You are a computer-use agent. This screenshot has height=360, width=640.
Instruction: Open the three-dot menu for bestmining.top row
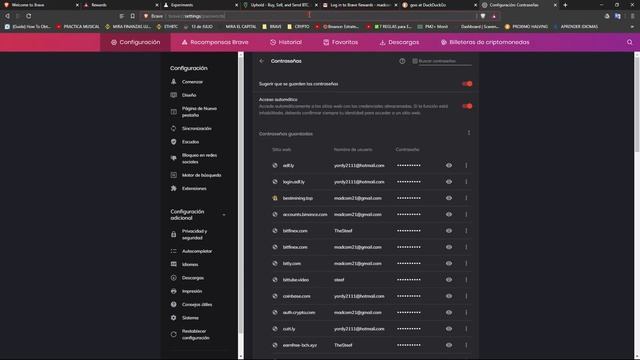click(466, 198)
